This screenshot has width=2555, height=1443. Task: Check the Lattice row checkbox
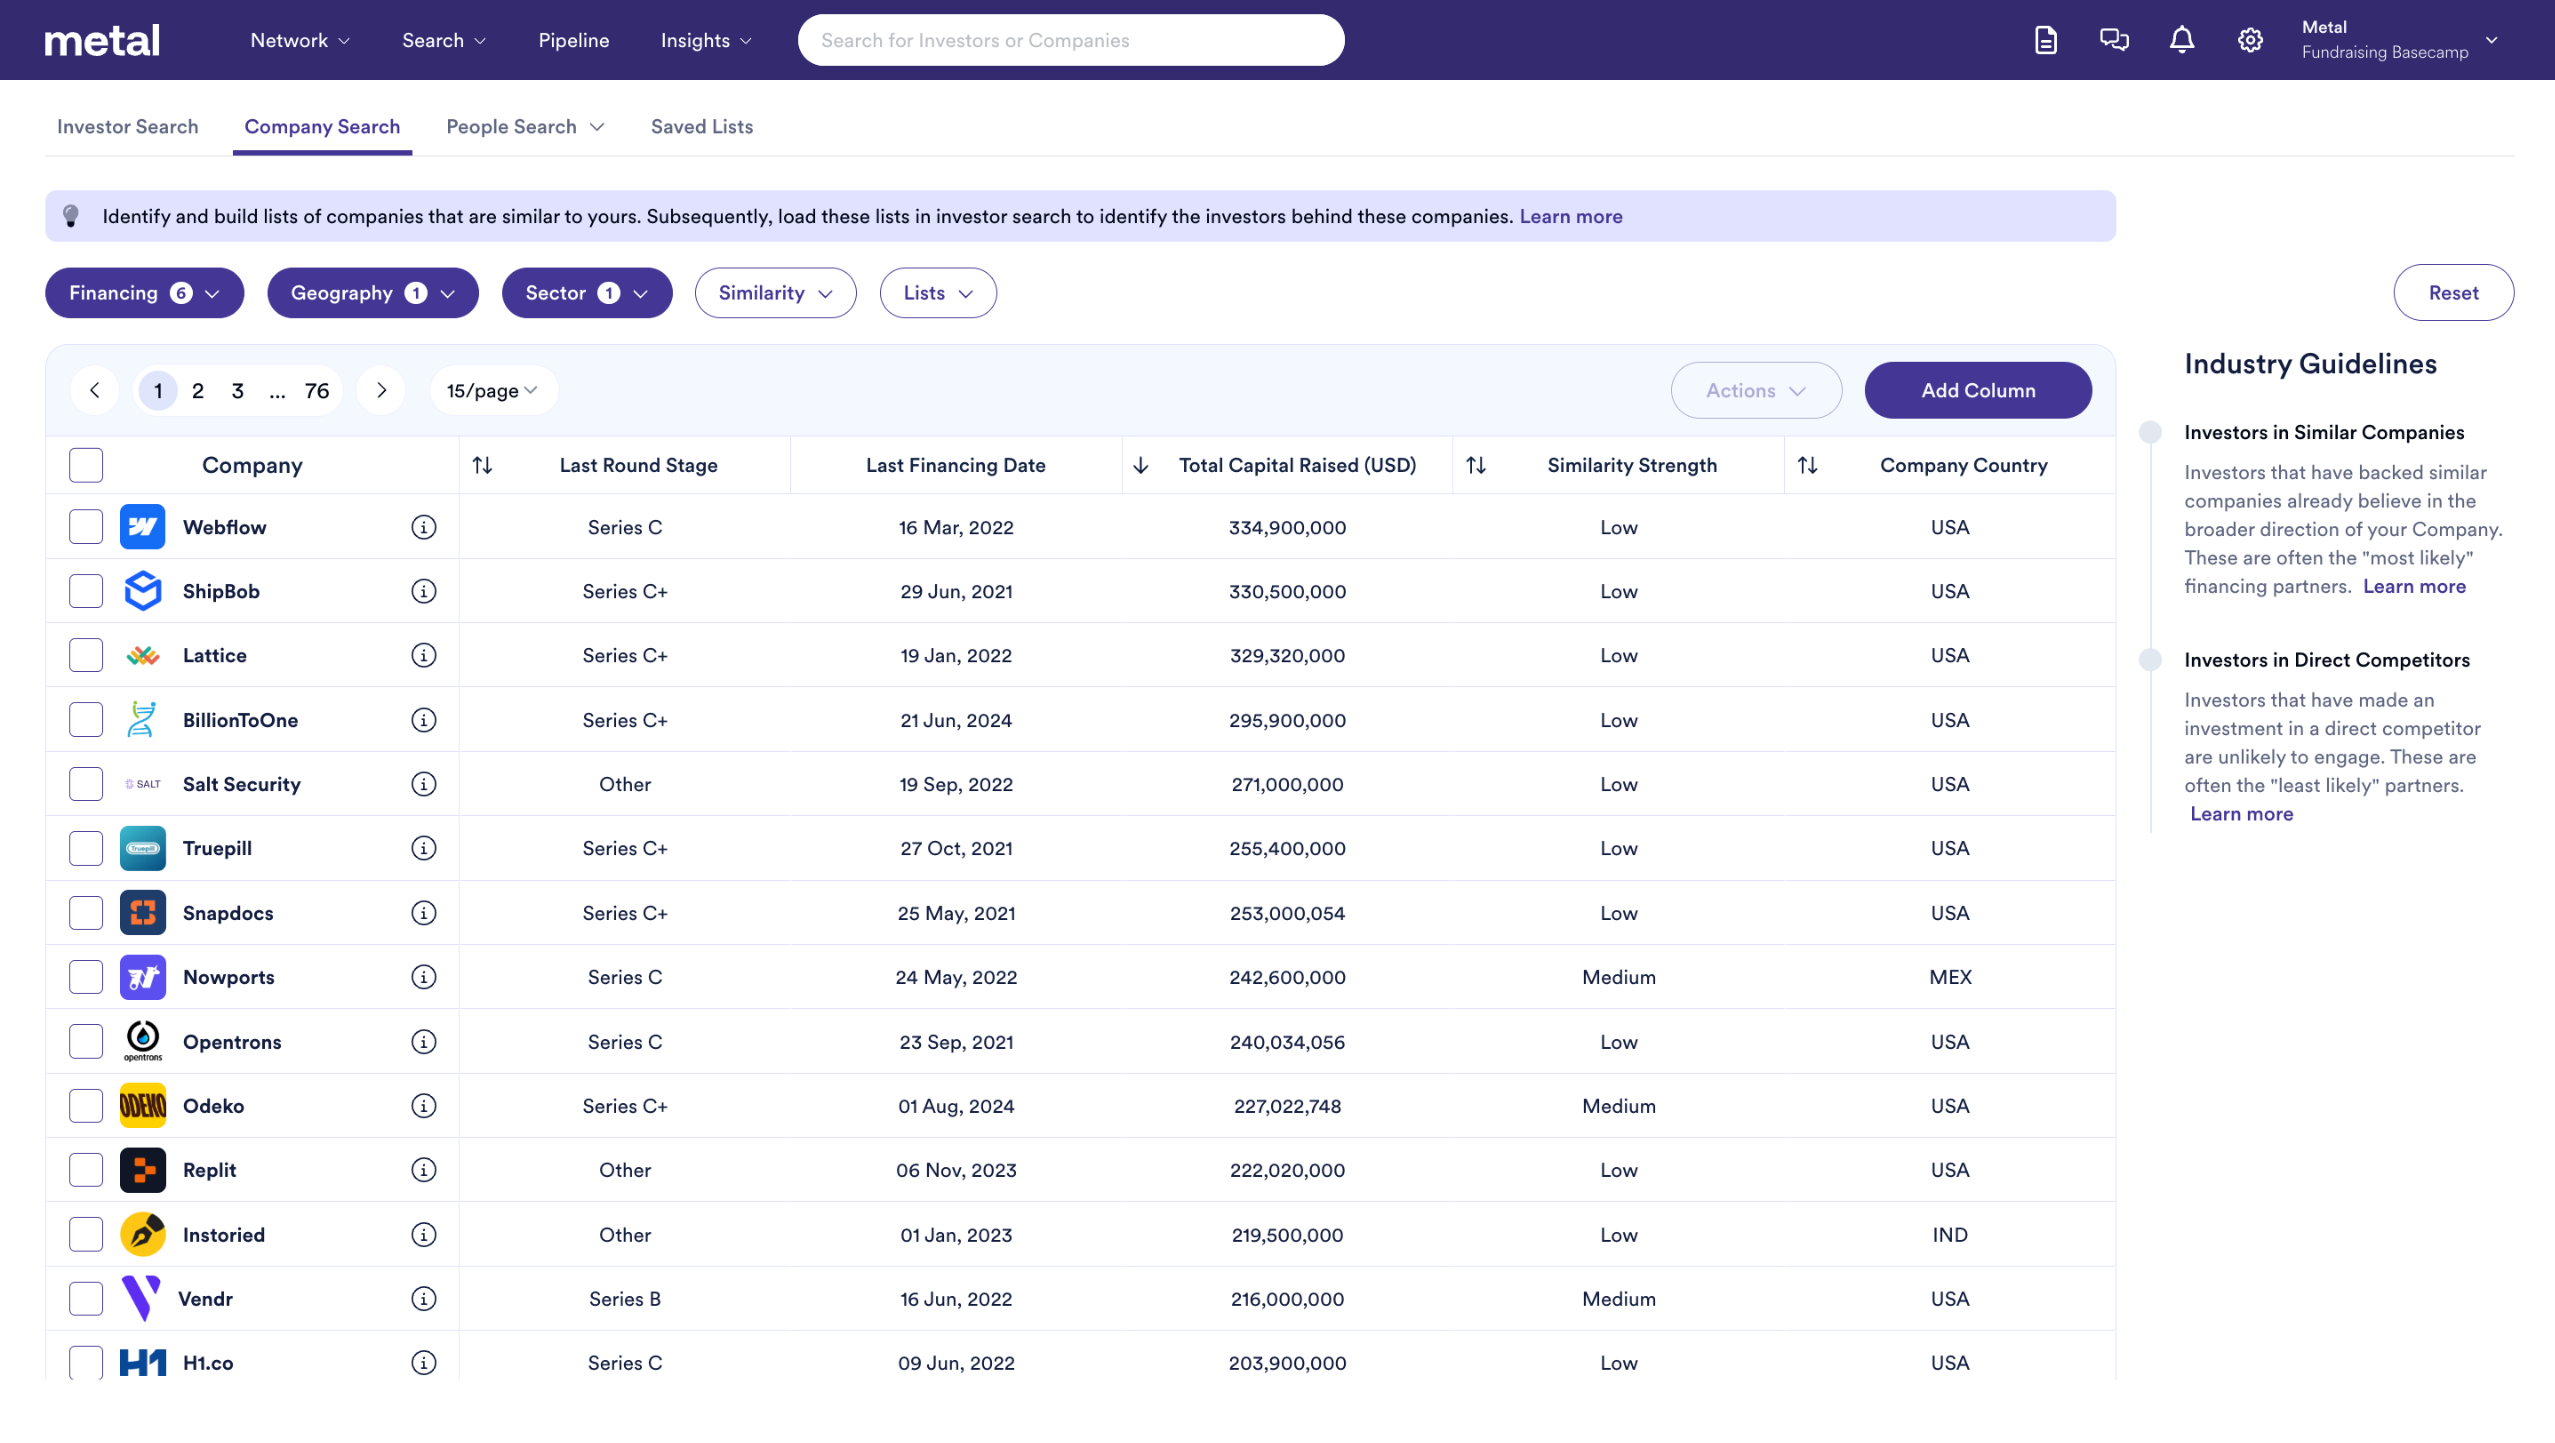click(86, 655)
